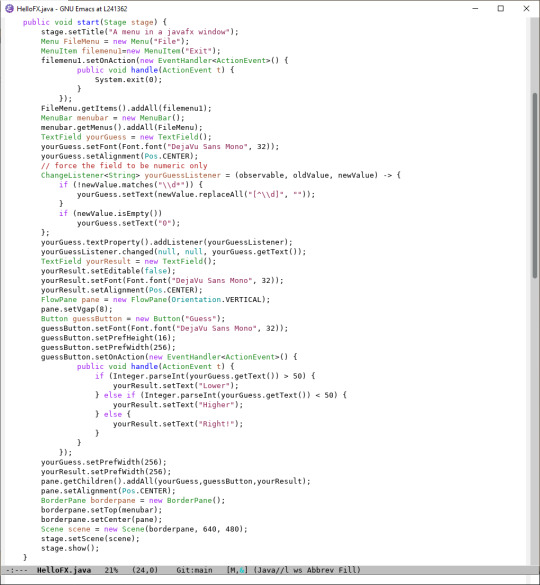Maximize the Emacs window
Image resolution: width=540 pixels, height=585 pixels.
[500, 8]
